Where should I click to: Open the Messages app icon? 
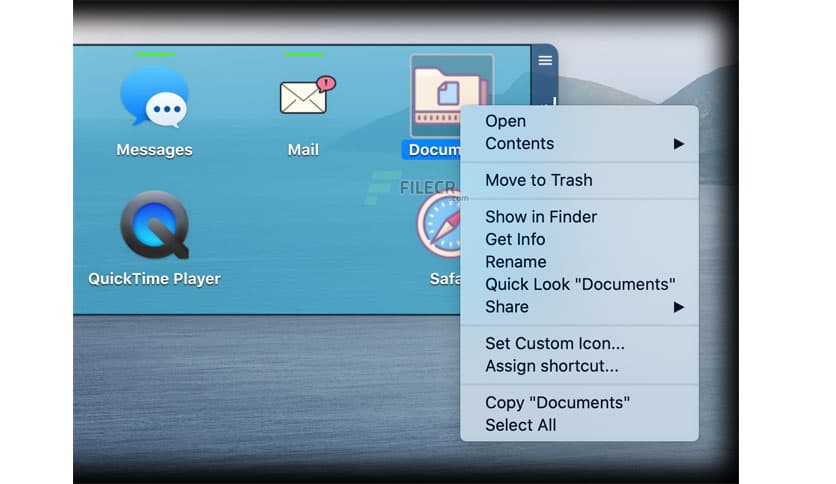154,96
